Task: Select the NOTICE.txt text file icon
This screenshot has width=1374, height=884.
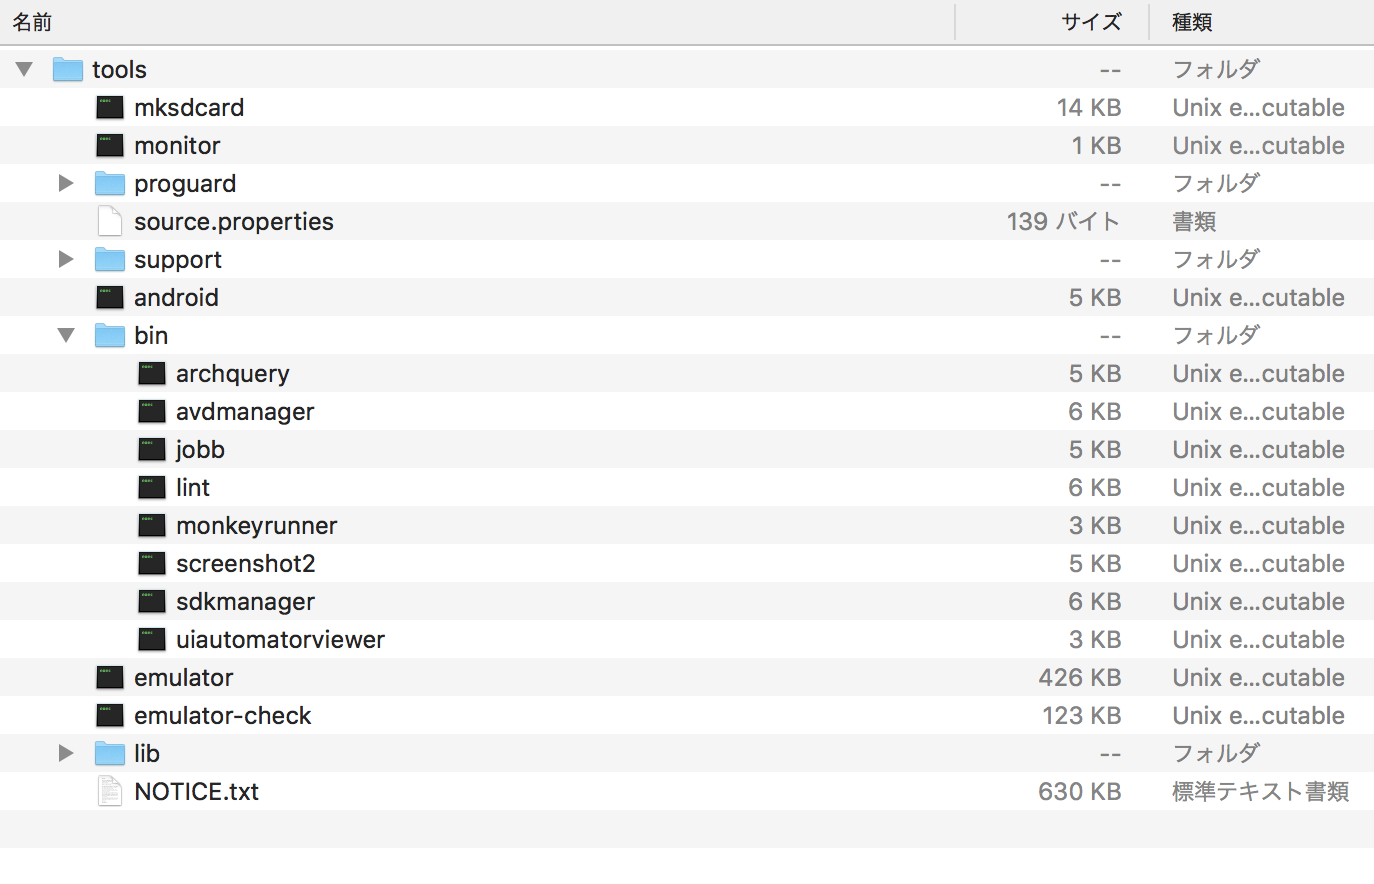Action: [x=110, y=791]
